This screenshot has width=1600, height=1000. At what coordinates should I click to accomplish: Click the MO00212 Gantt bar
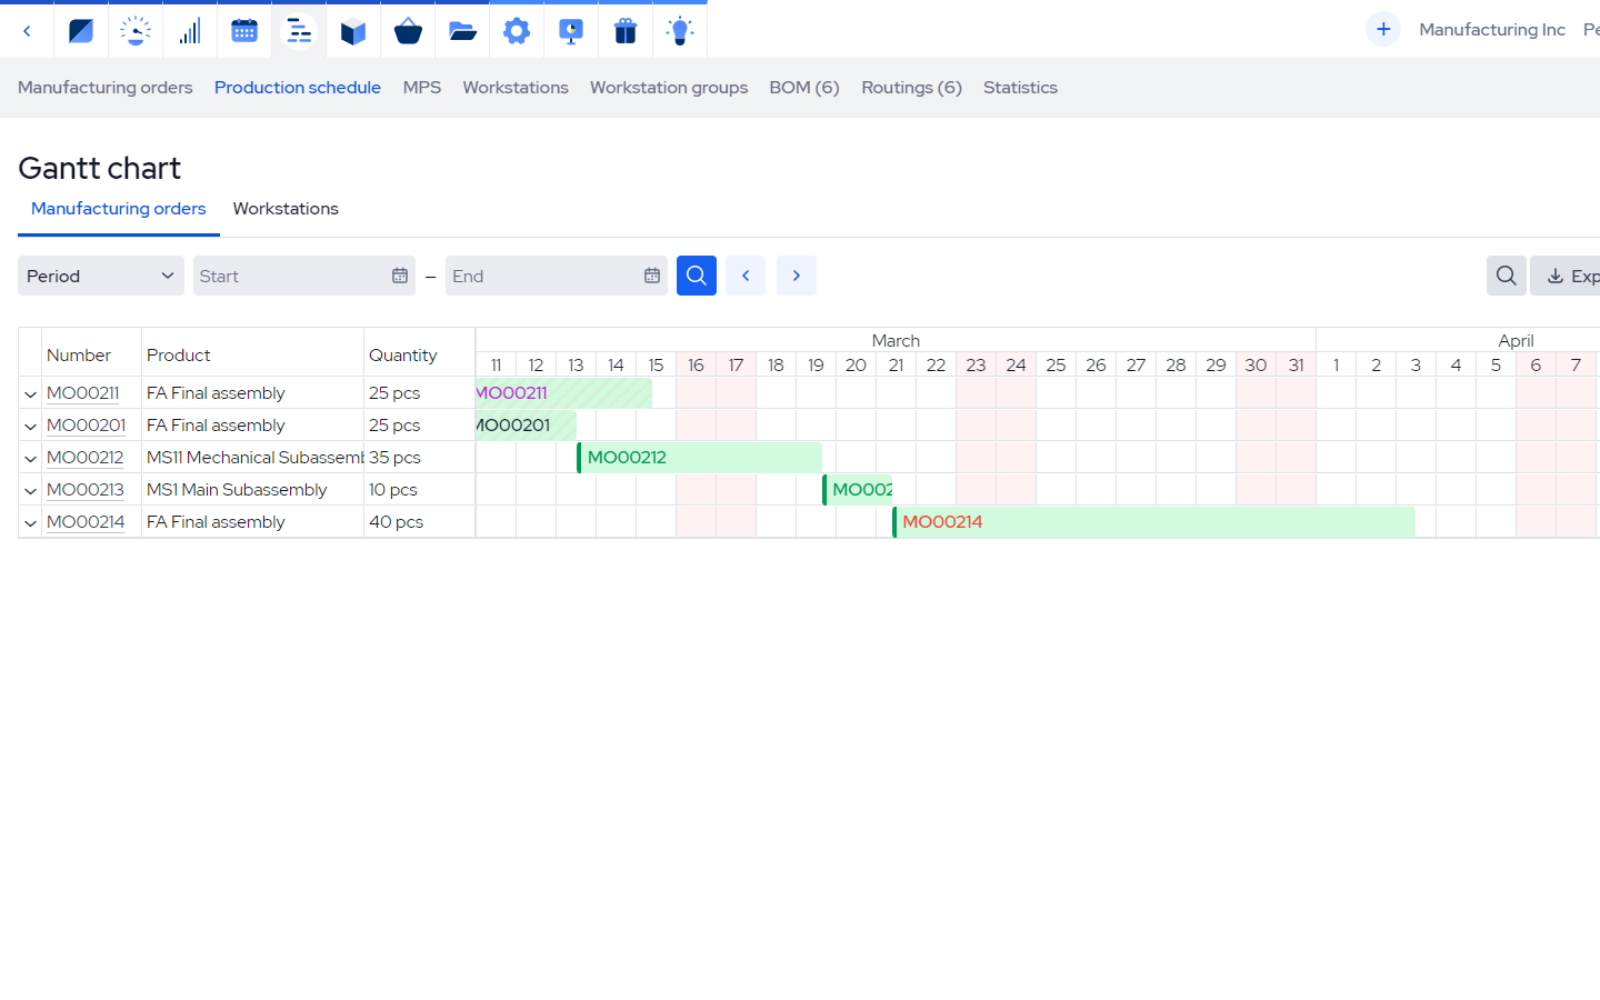click(700, 457)
